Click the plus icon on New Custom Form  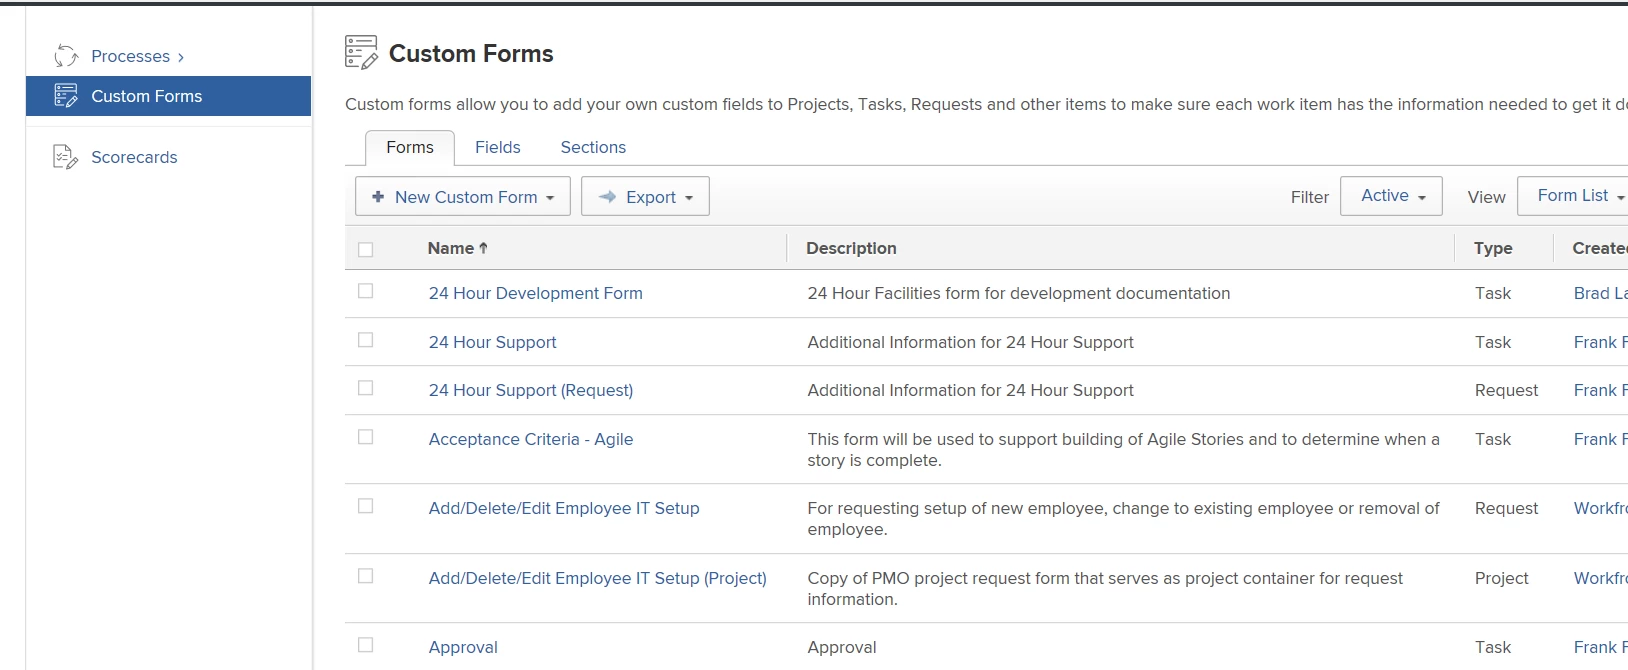(378, 197)
